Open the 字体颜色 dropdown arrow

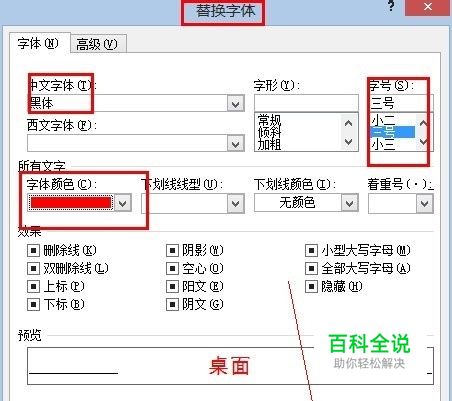coord(122,203)
